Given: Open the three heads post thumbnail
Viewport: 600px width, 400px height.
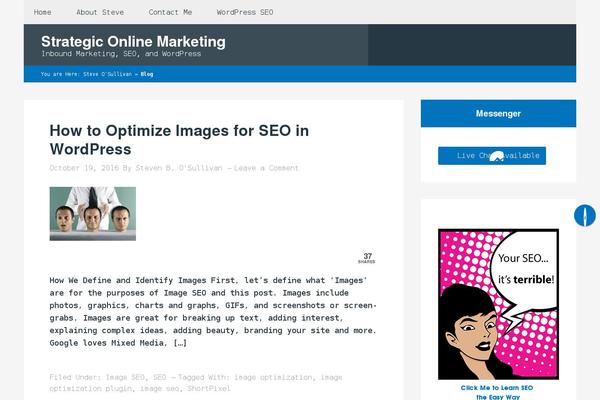Looking at the screenshot, I should point(93,214).
